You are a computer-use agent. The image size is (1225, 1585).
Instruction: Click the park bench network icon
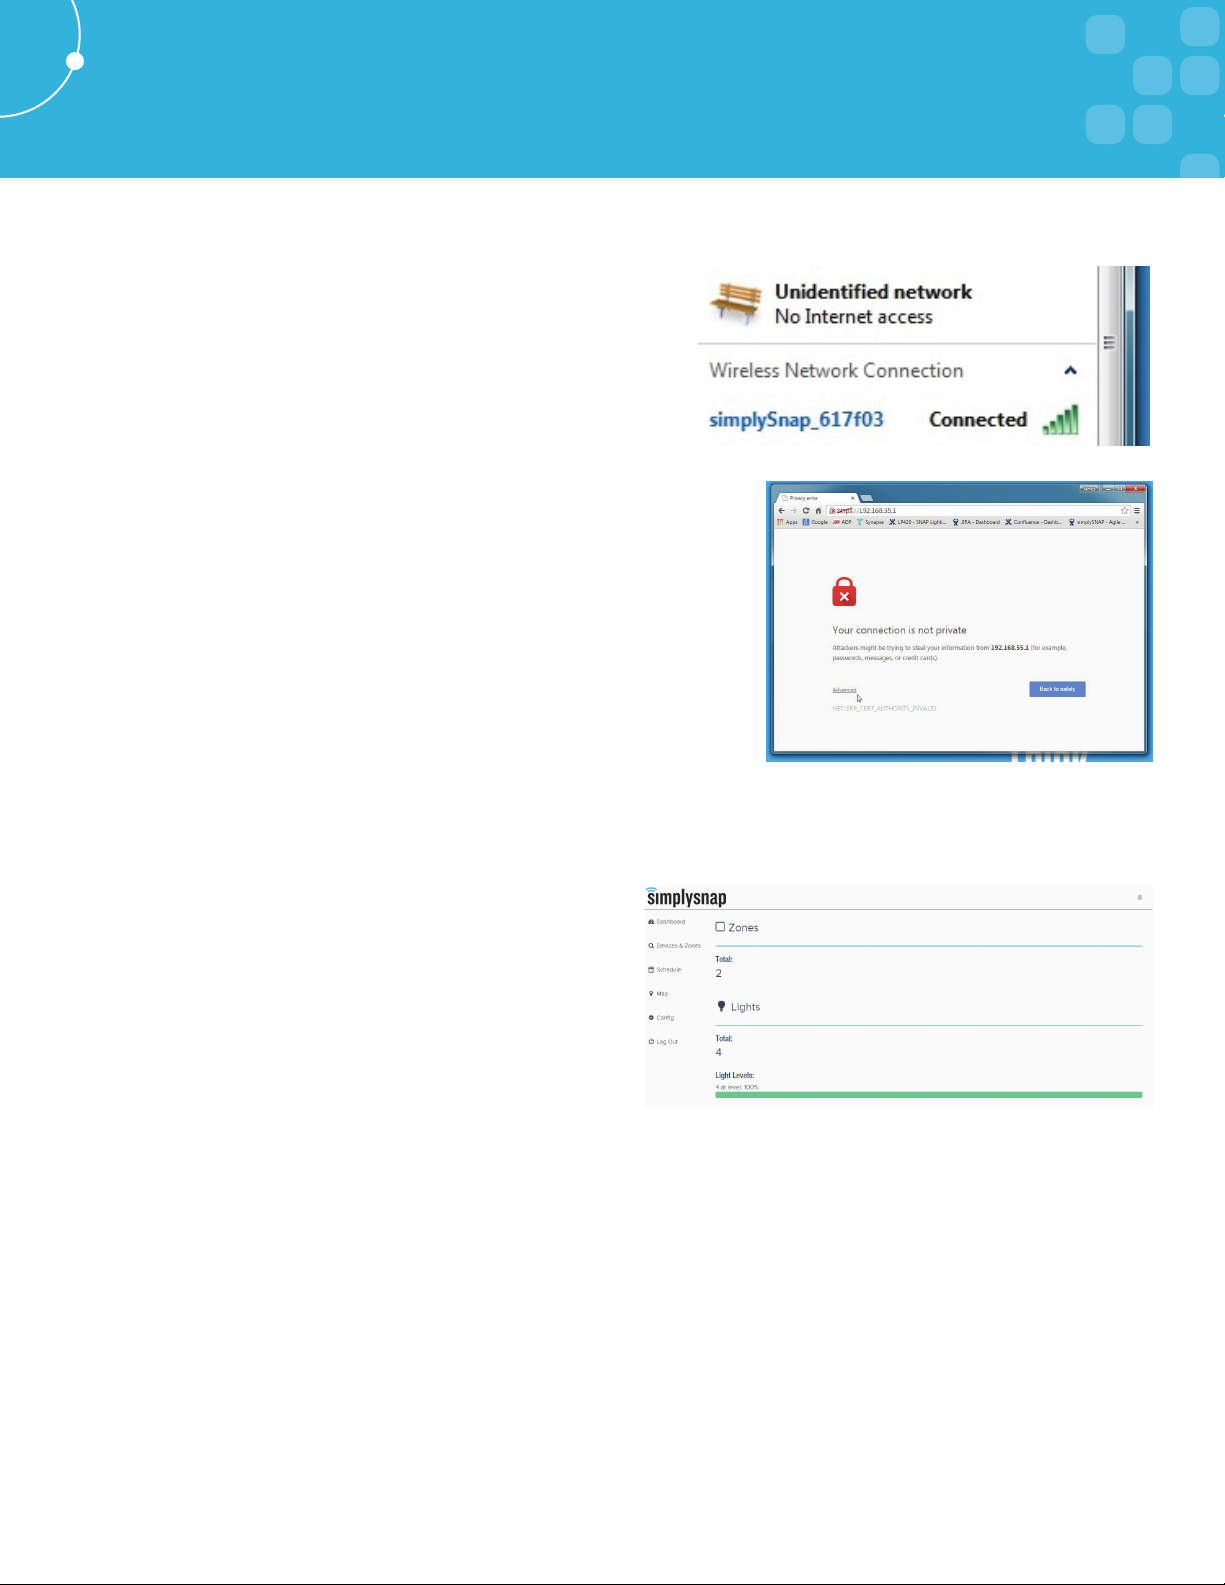coord(736,302)
